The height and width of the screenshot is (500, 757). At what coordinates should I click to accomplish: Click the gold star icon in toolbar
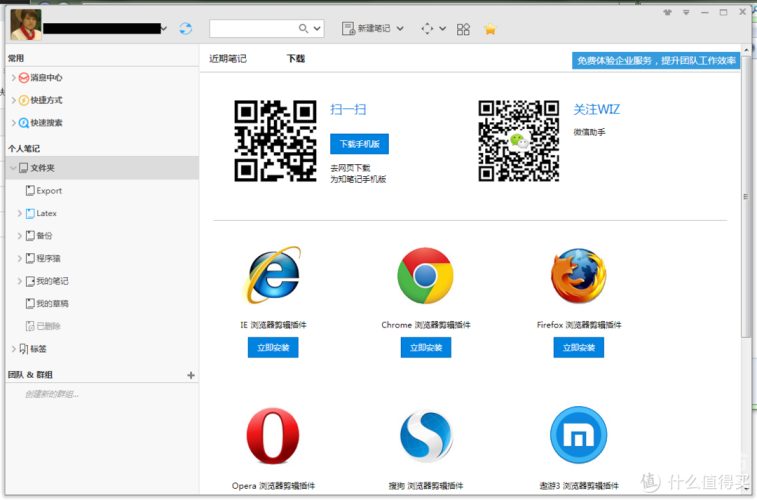tap(490, 29)
